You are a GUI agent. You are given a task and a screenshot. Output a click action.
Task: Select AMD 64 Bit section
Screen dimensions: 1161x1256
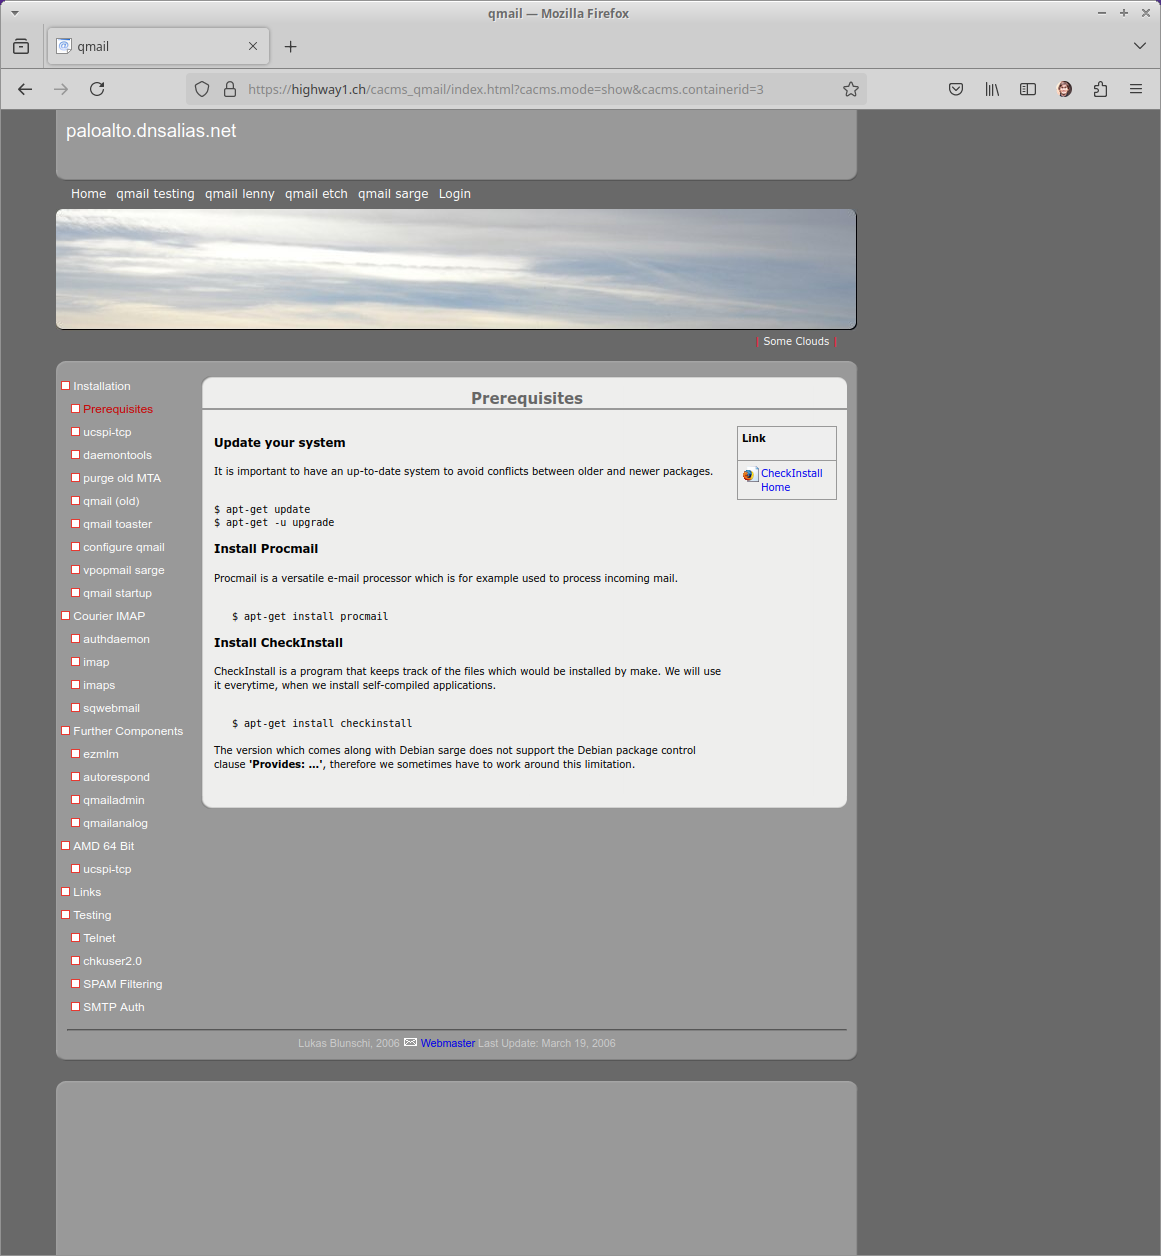[x=103, y=846]
